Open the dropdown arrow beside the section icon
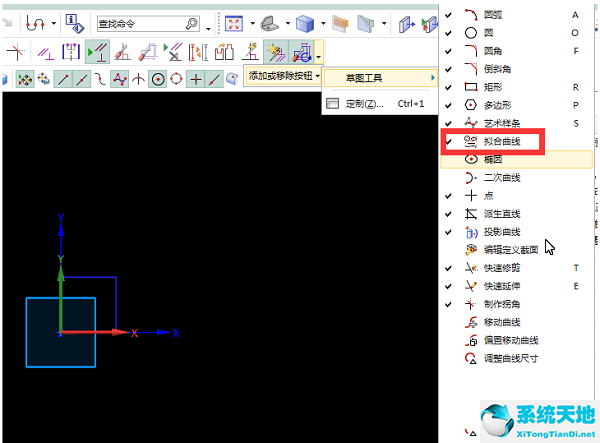 [384, 24]
